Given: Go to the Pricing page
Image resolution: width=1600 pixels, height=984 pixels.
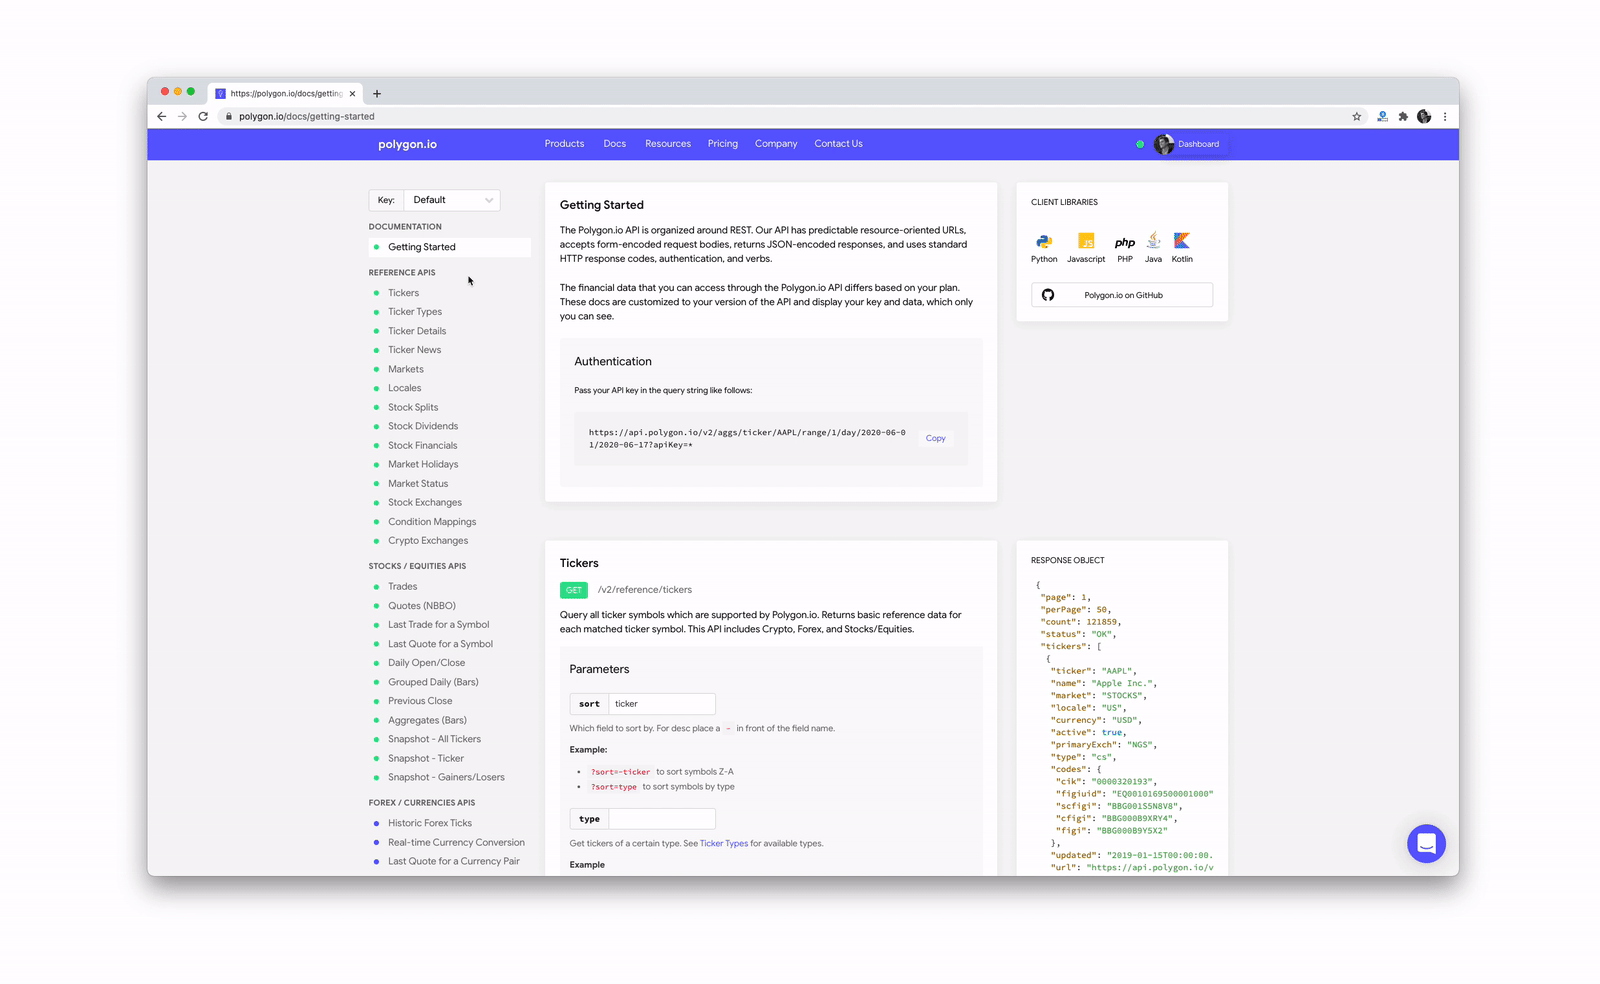Looking at the screenshot, I should 722,144.
